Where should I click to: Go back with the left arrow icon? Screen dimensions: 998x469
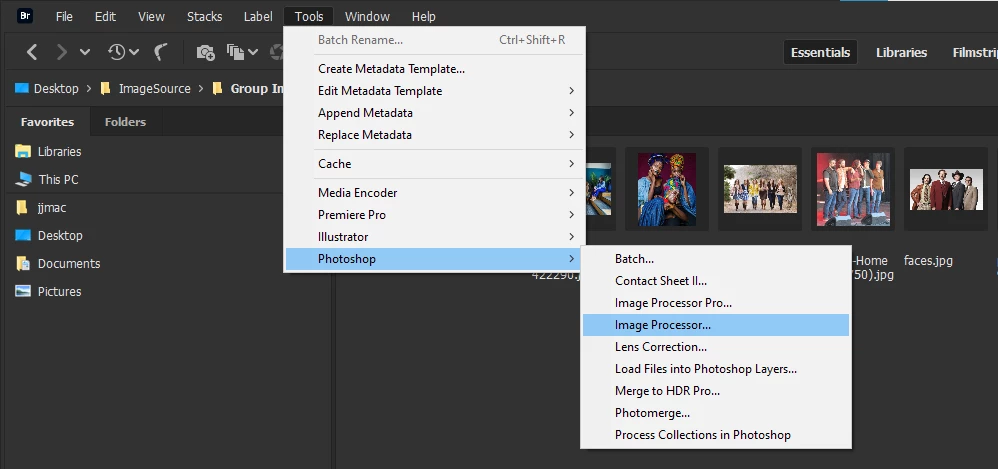[x=32, y=52]
